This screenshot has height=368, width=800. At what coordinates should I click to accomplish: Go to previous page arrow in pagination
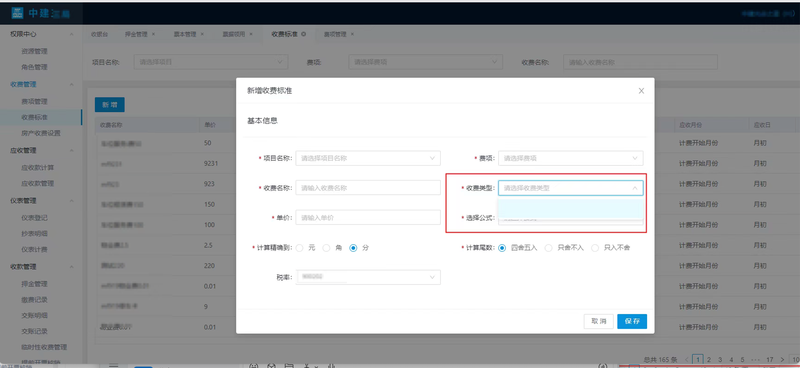687,359
